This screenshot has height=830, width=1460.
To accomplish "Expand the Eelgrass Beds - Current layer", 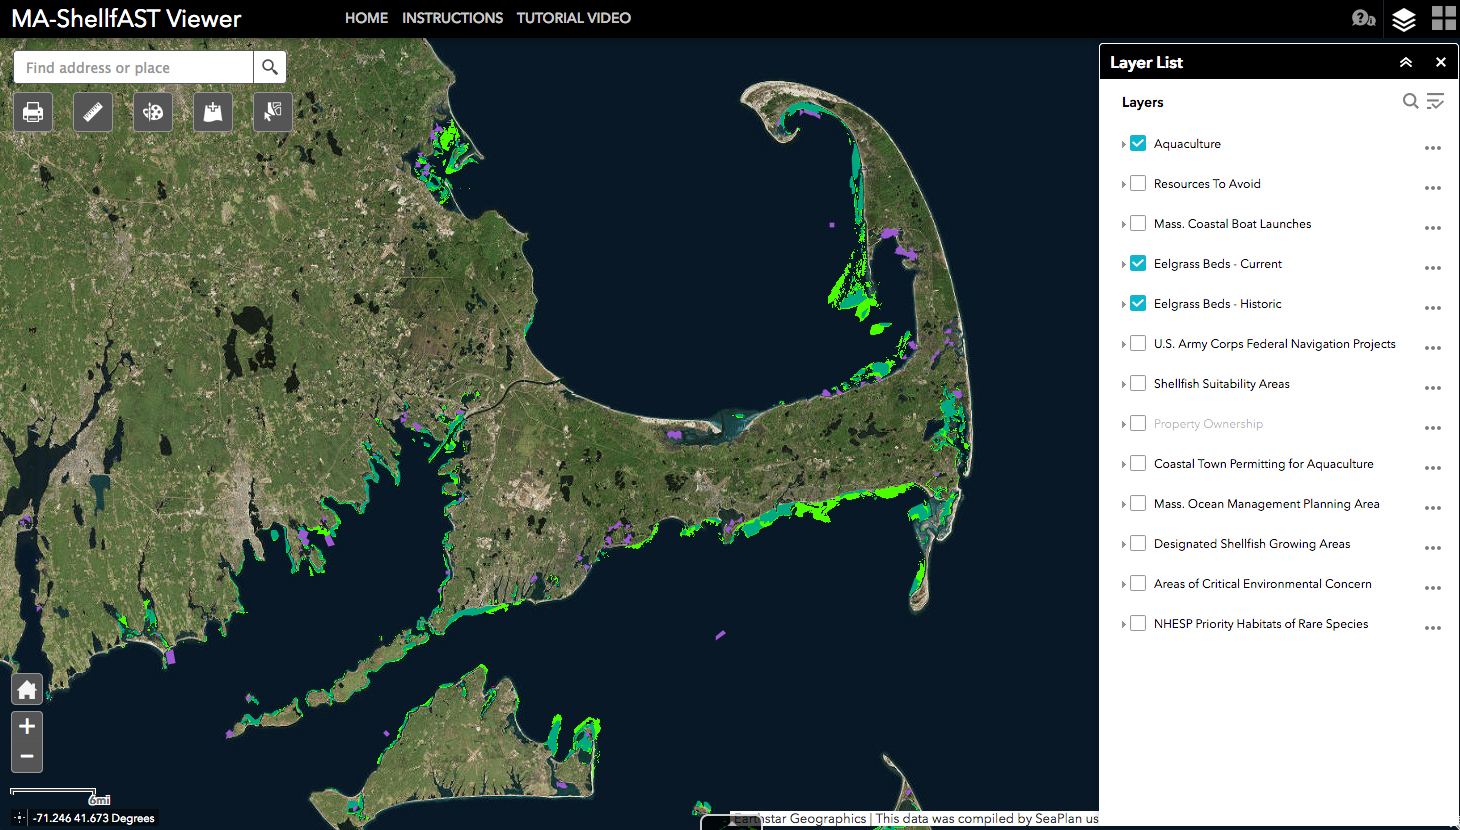I will pyautogui.click(x=1124, y=264).
